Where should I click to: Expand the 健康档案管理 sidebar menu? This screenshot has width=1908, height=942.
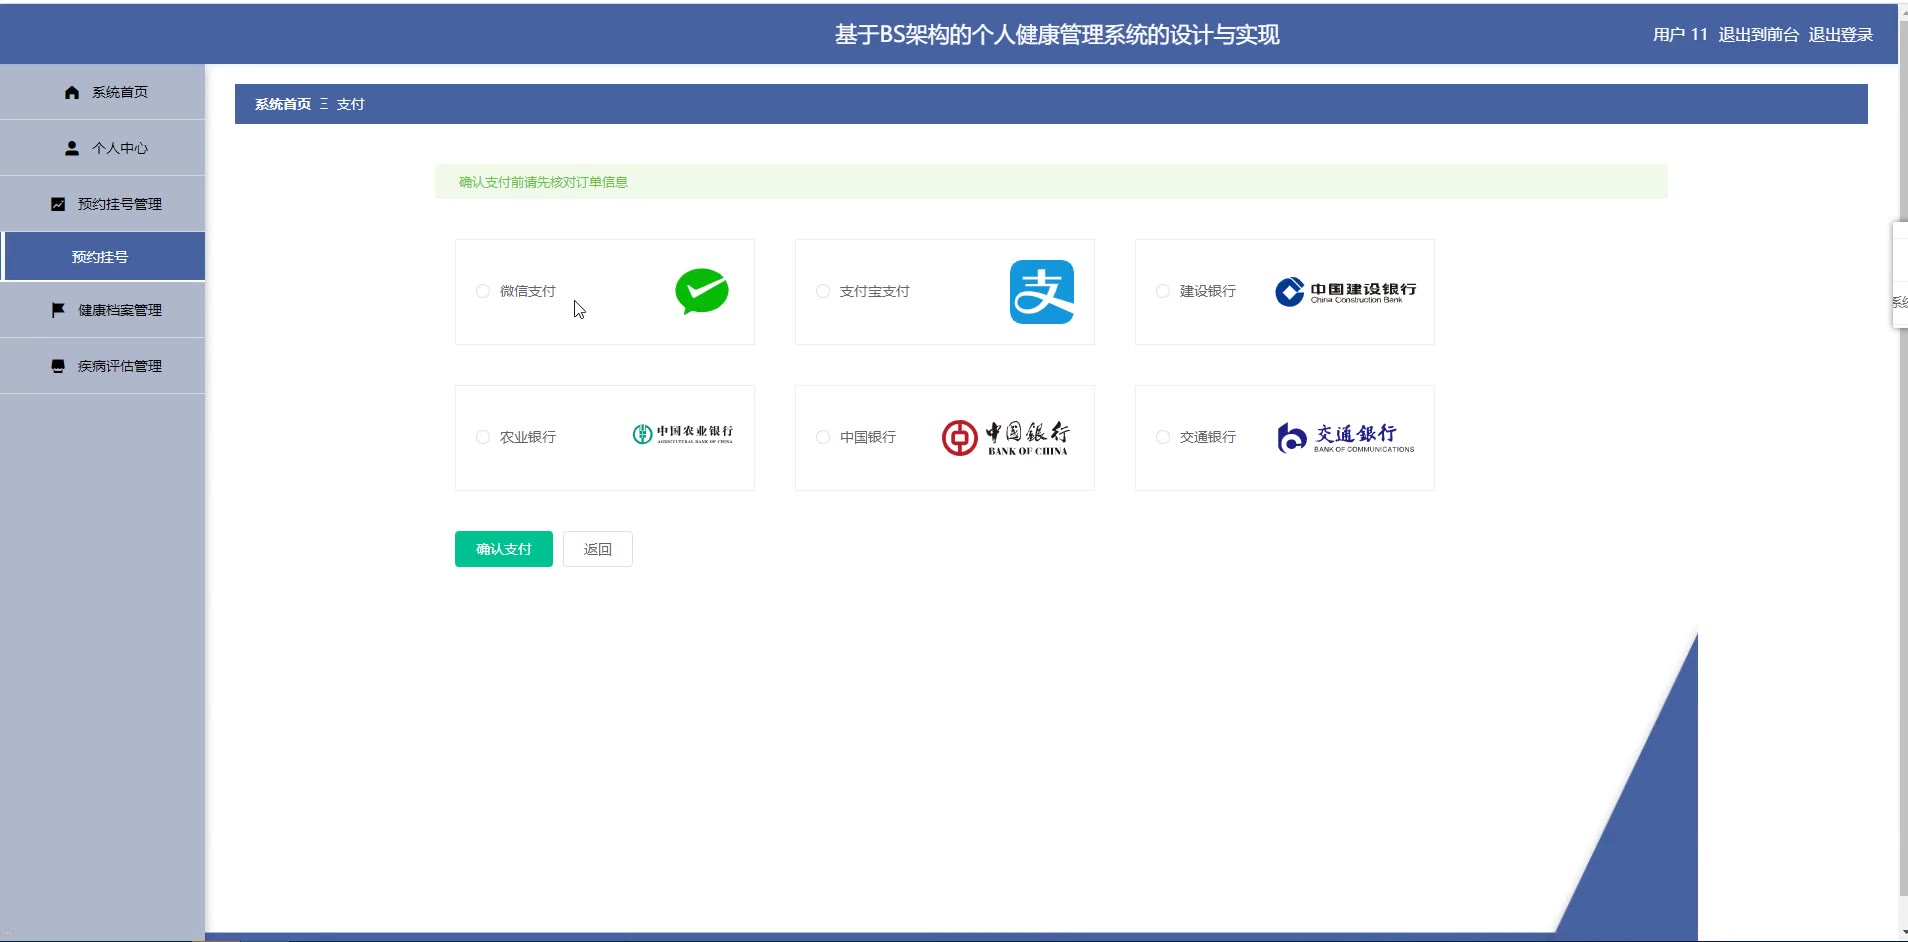102,310
